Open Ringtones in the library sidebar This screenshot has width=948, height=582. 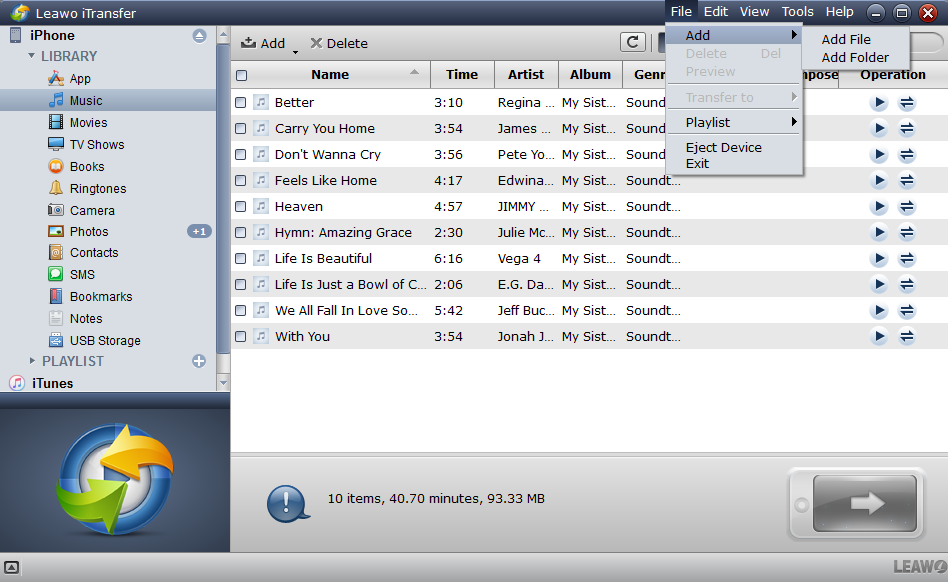point(97,189)
